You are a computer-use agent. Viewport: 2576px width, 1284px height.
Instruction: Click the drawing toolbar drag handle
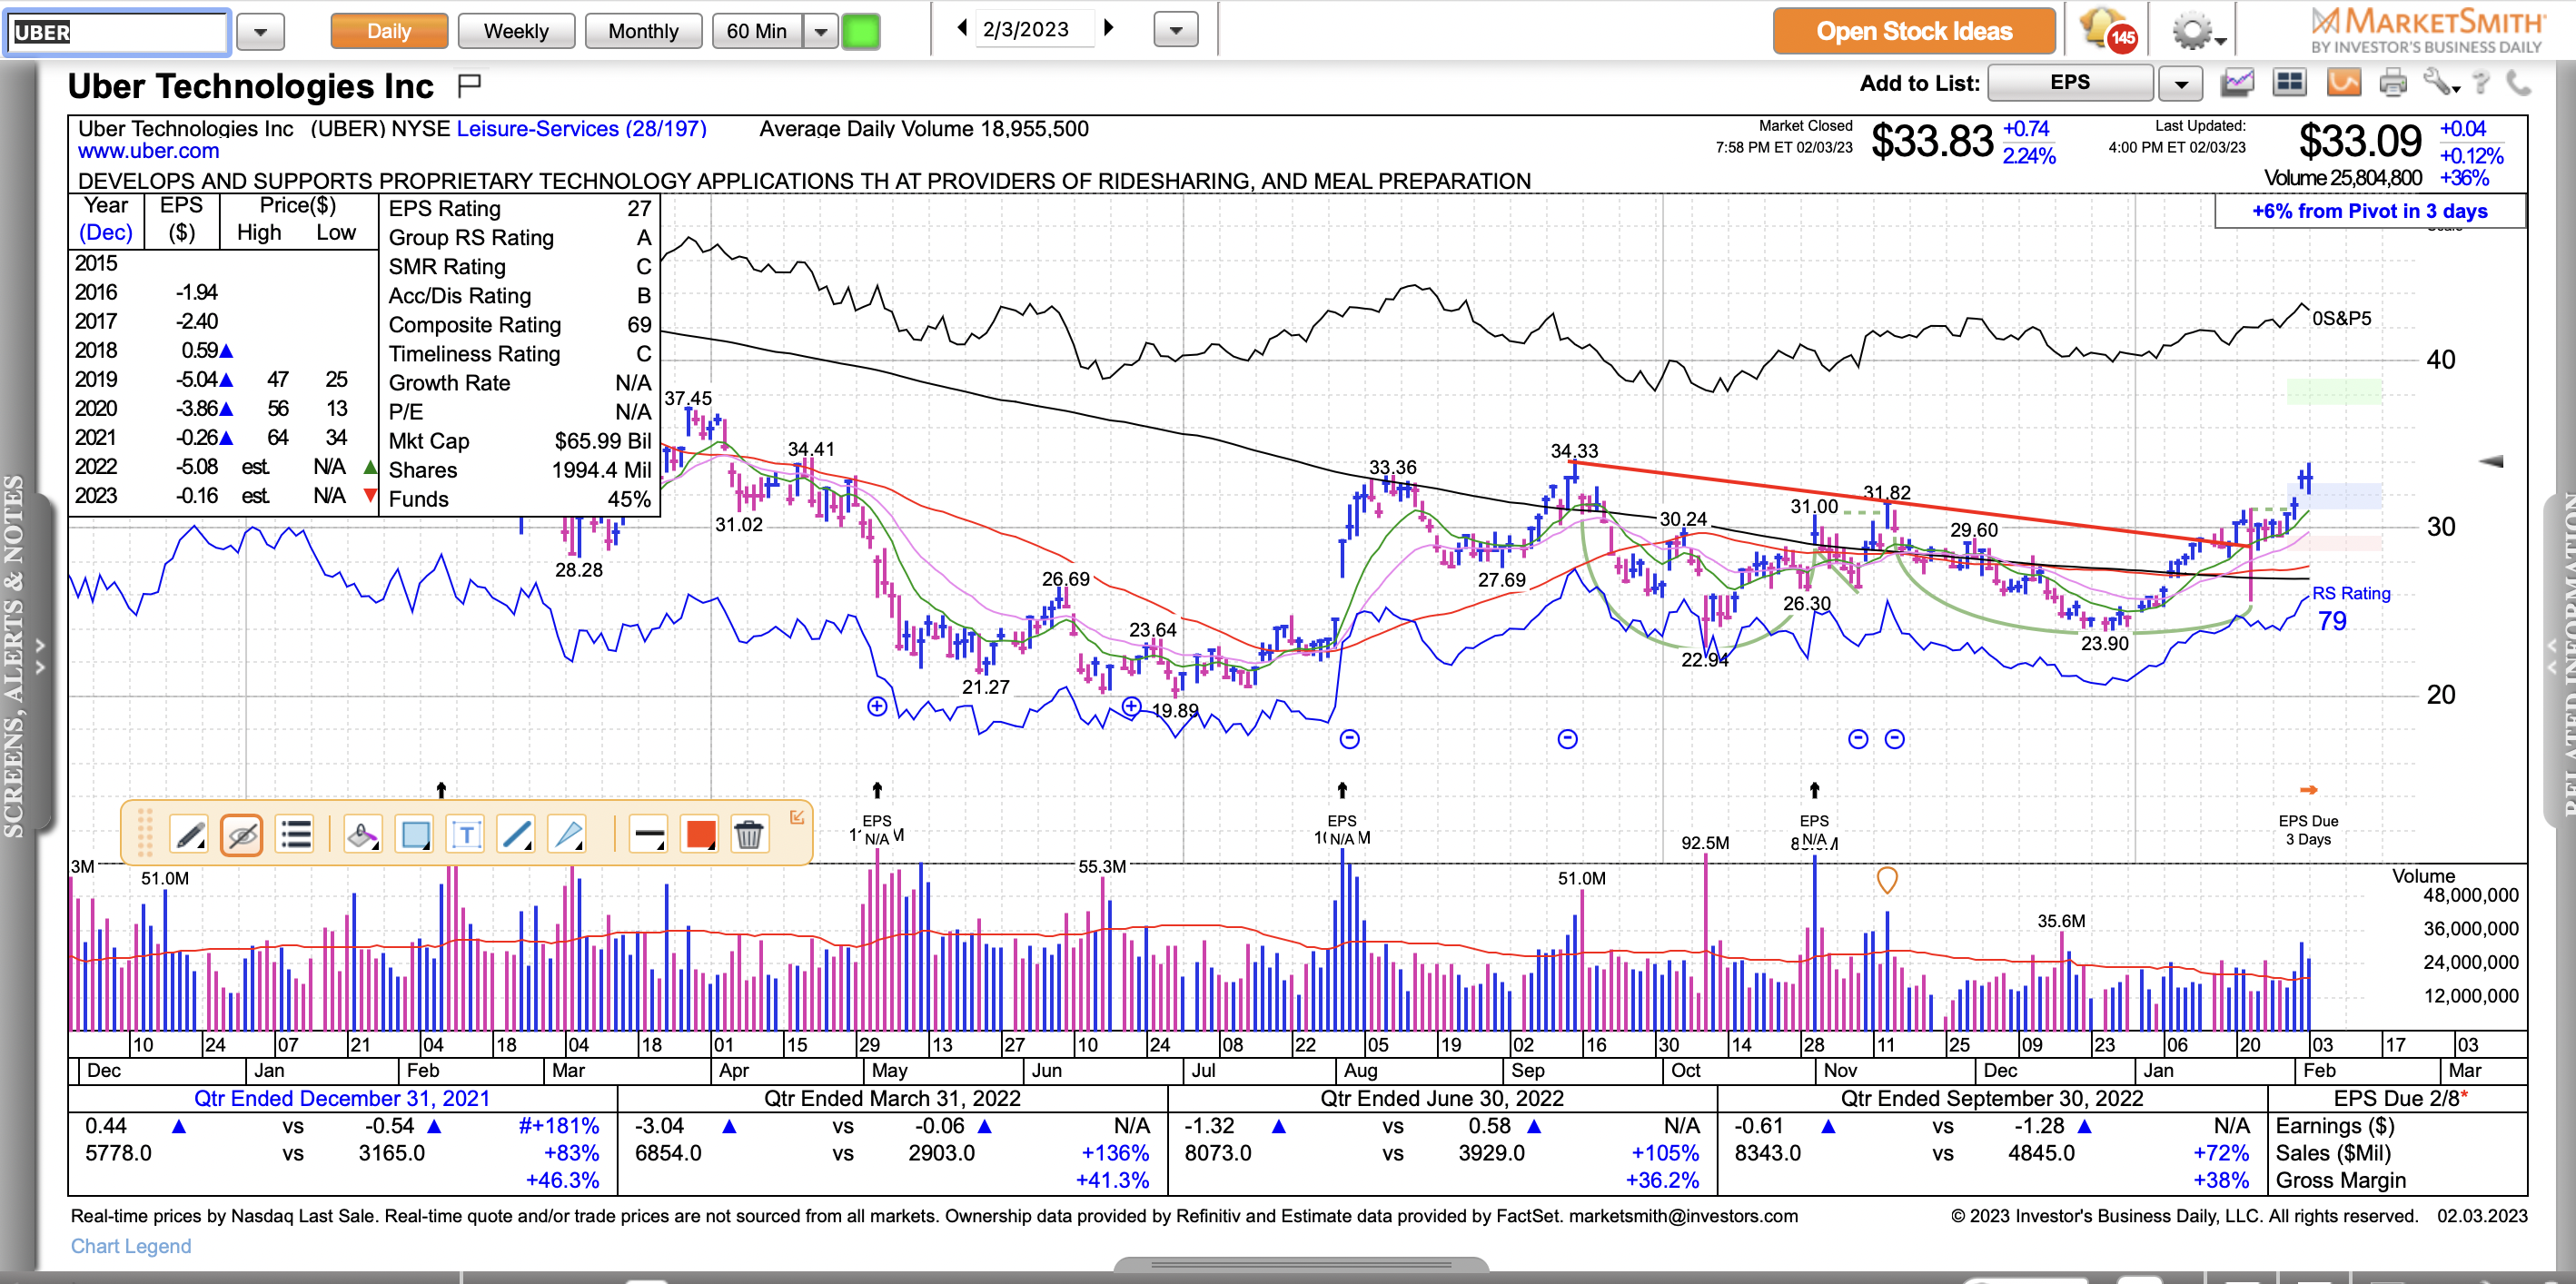tap(145, 832)
